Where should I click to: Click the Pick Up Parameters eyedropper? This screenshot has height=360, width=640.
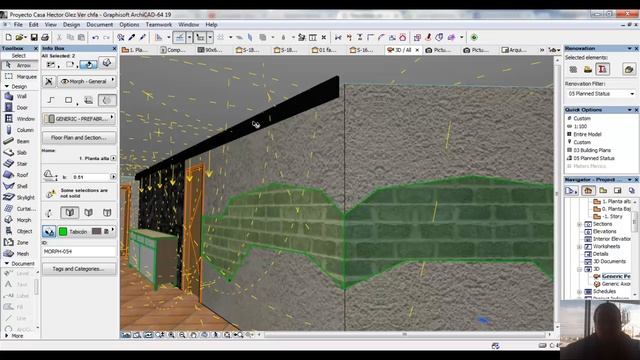click(x=132, y=37)
